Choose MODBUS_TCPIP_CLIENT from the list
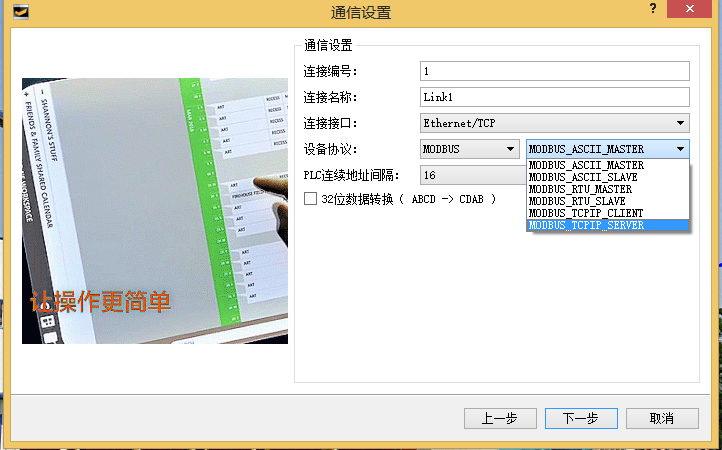Image resolution: width=722 pixels, height=450 pixels. pos(586,213)
